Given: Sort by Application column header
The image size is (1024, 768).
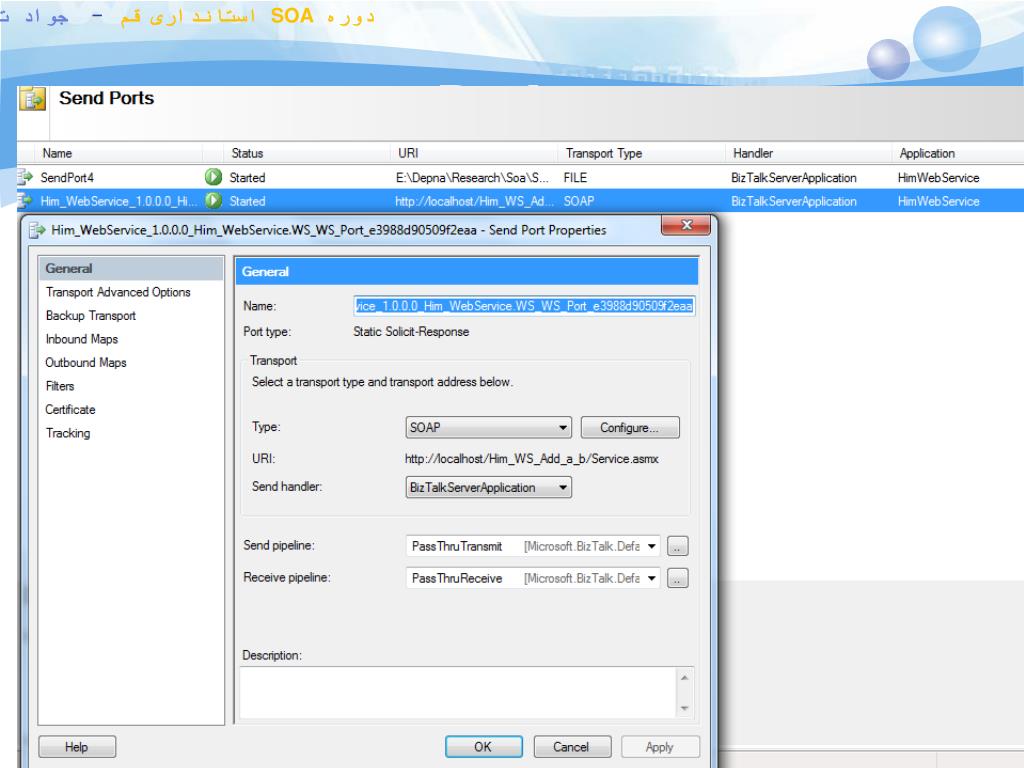Looking at the screenshot, I should [x=958, y=153].
